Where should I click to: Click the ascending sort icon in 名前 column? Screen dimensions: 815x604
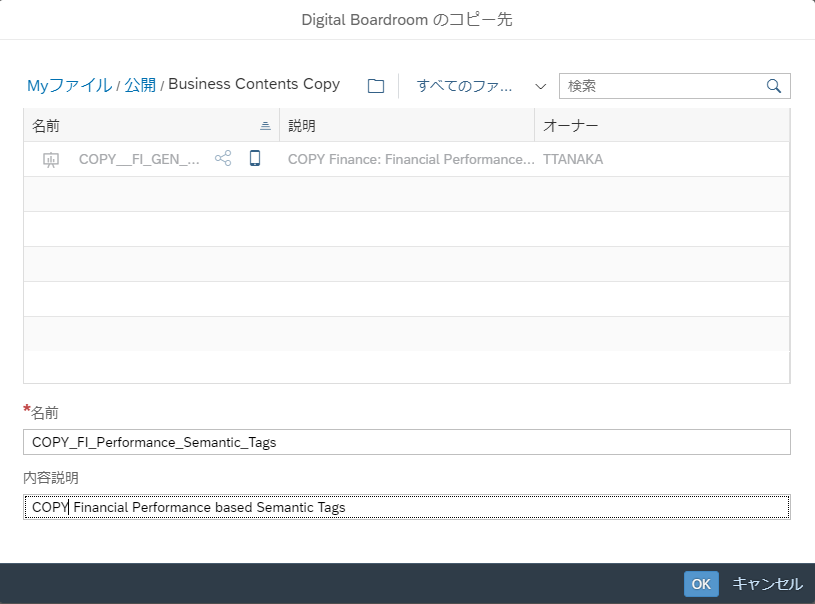pyautogui.click(x=265, y=126)
